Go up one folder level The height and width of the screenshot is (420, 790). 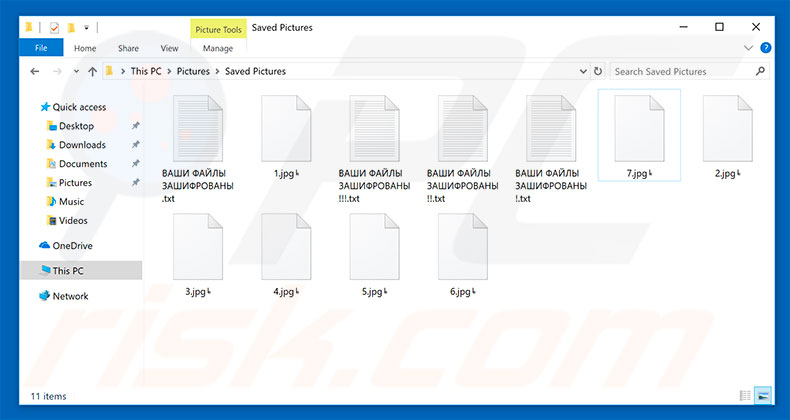click(x=92, y=72)
